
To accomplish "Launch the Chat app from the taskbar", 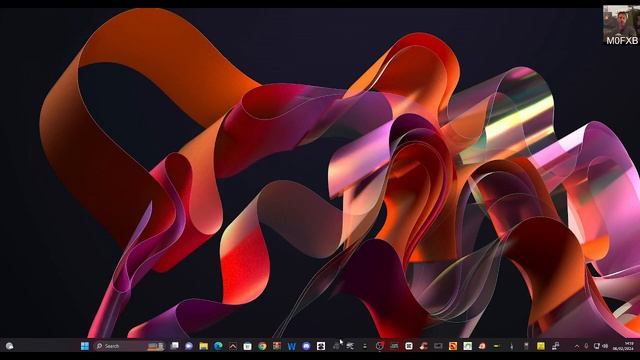I will click(189, 346).
